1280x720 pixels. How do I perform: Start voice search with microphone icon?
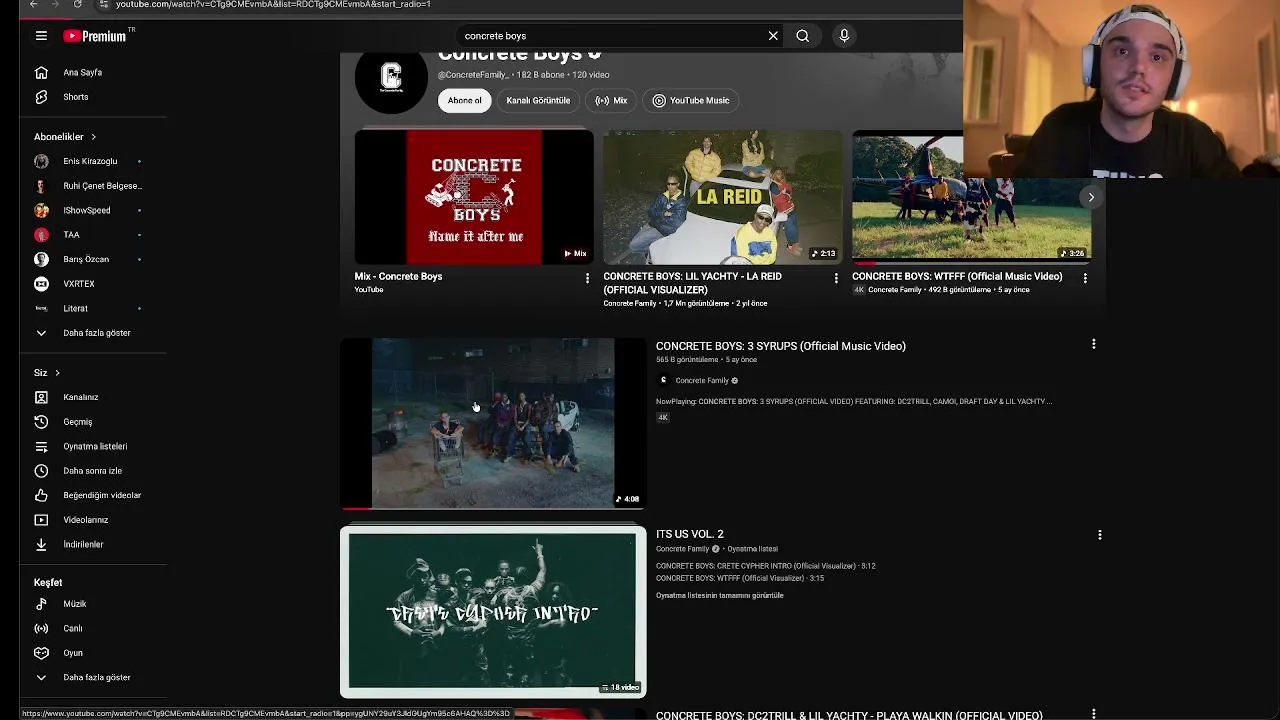coord(844,36)
